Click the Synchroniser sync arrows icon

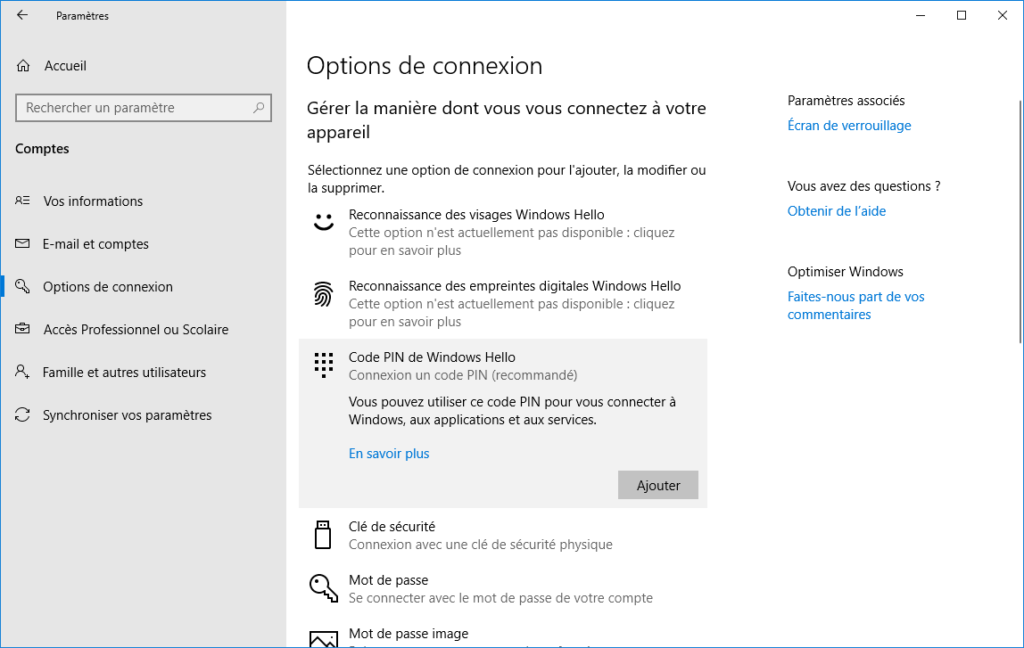tap(22, 415)
